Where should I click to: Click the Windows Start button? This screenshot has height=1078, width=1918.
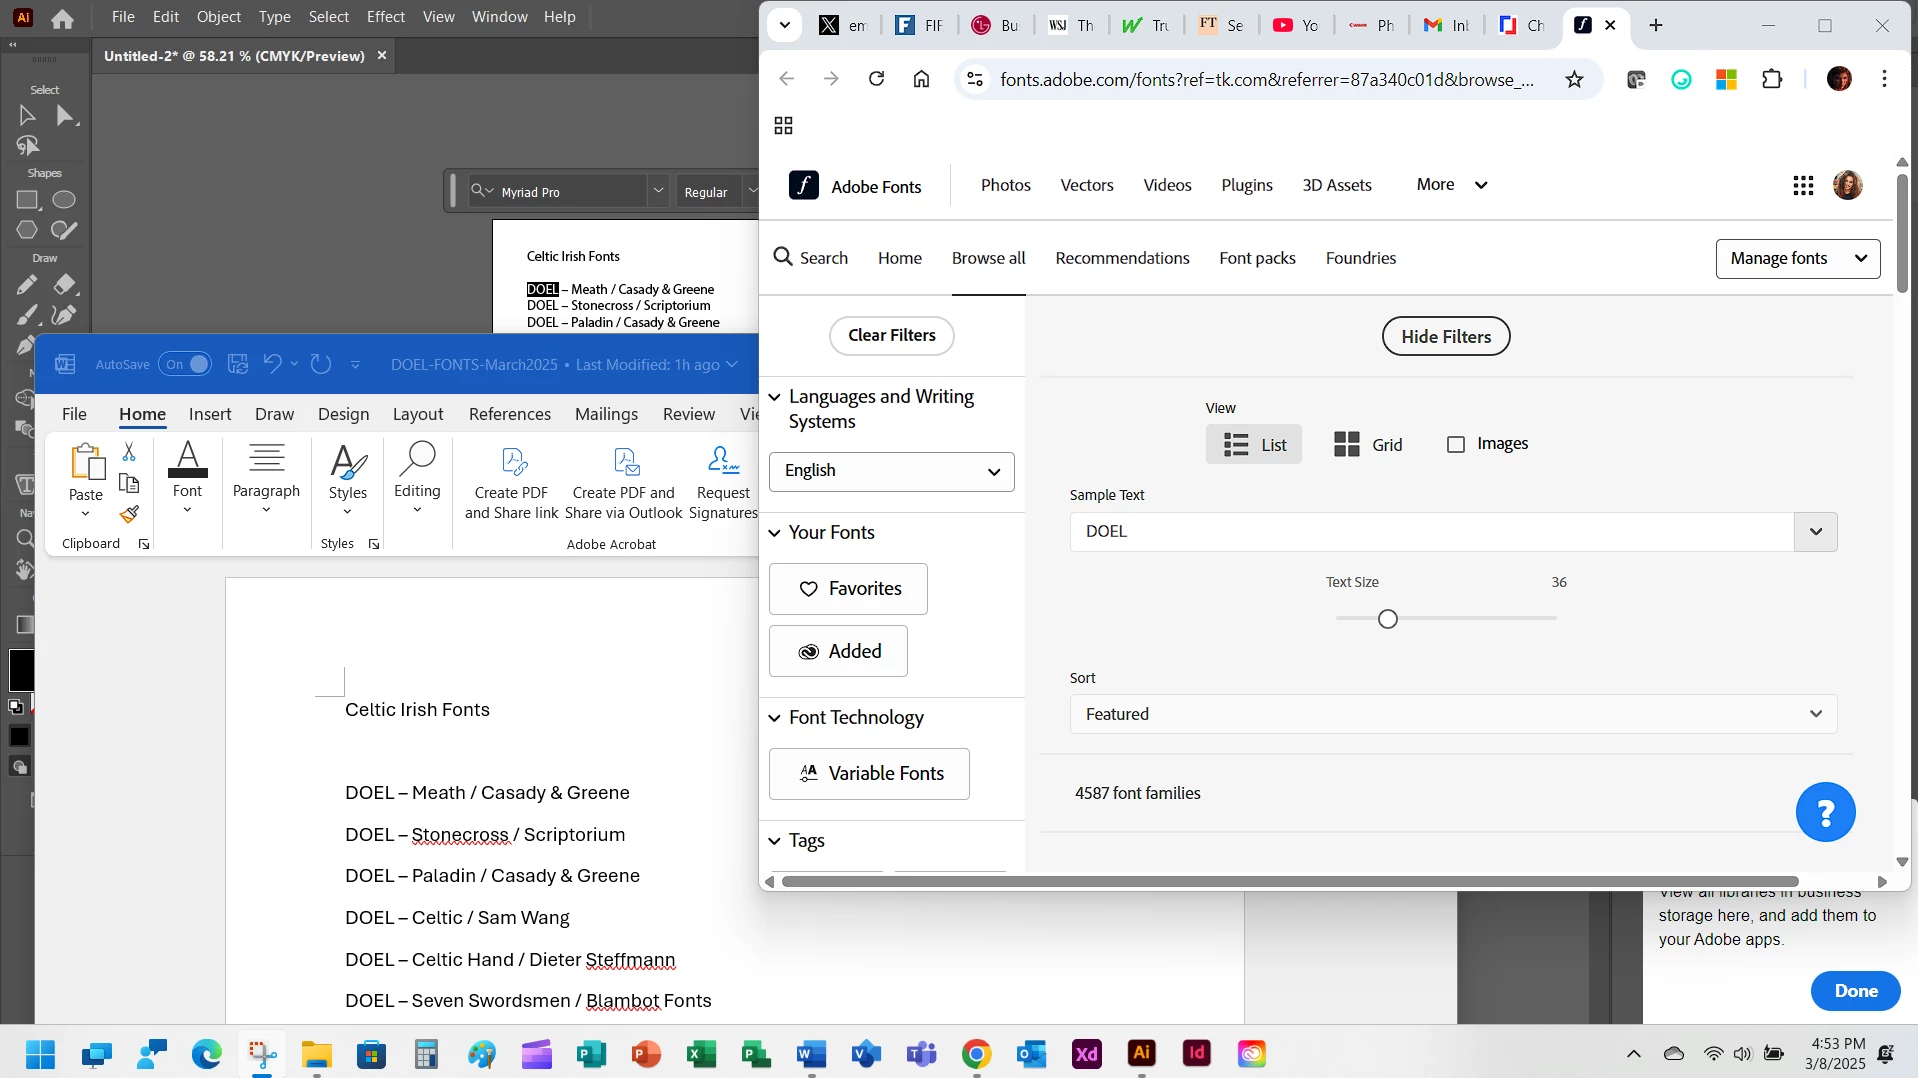point(41,1054)
